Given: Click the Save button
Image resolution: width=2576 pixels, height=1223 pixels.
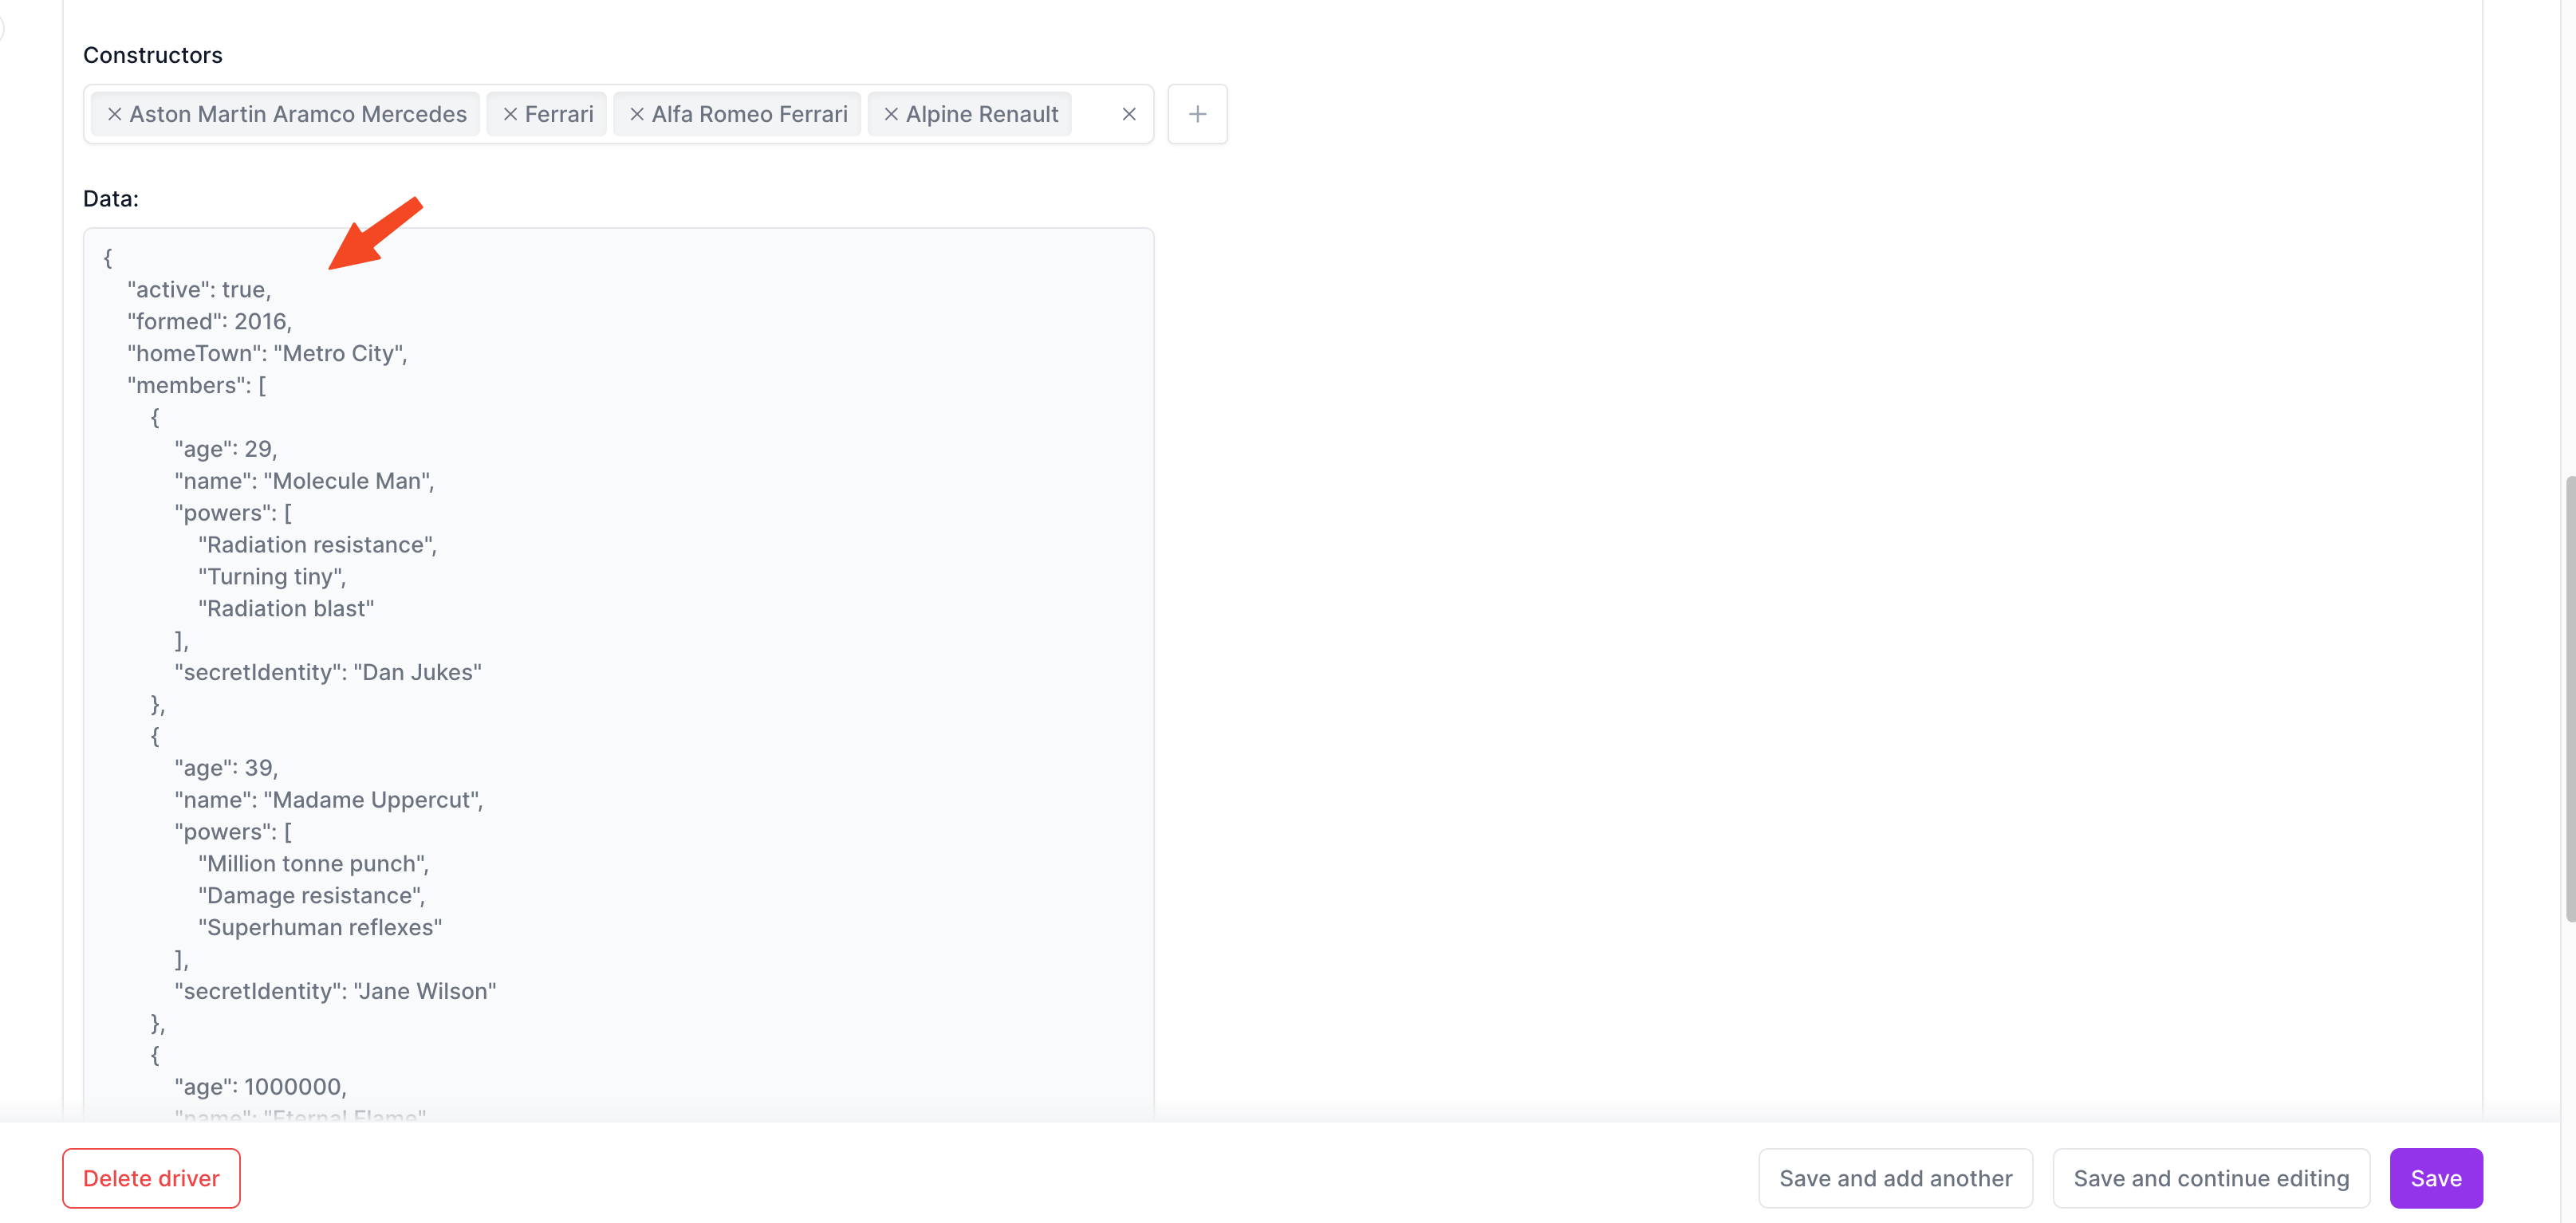Looking at the screenshot, I should coord(2436,1178).
